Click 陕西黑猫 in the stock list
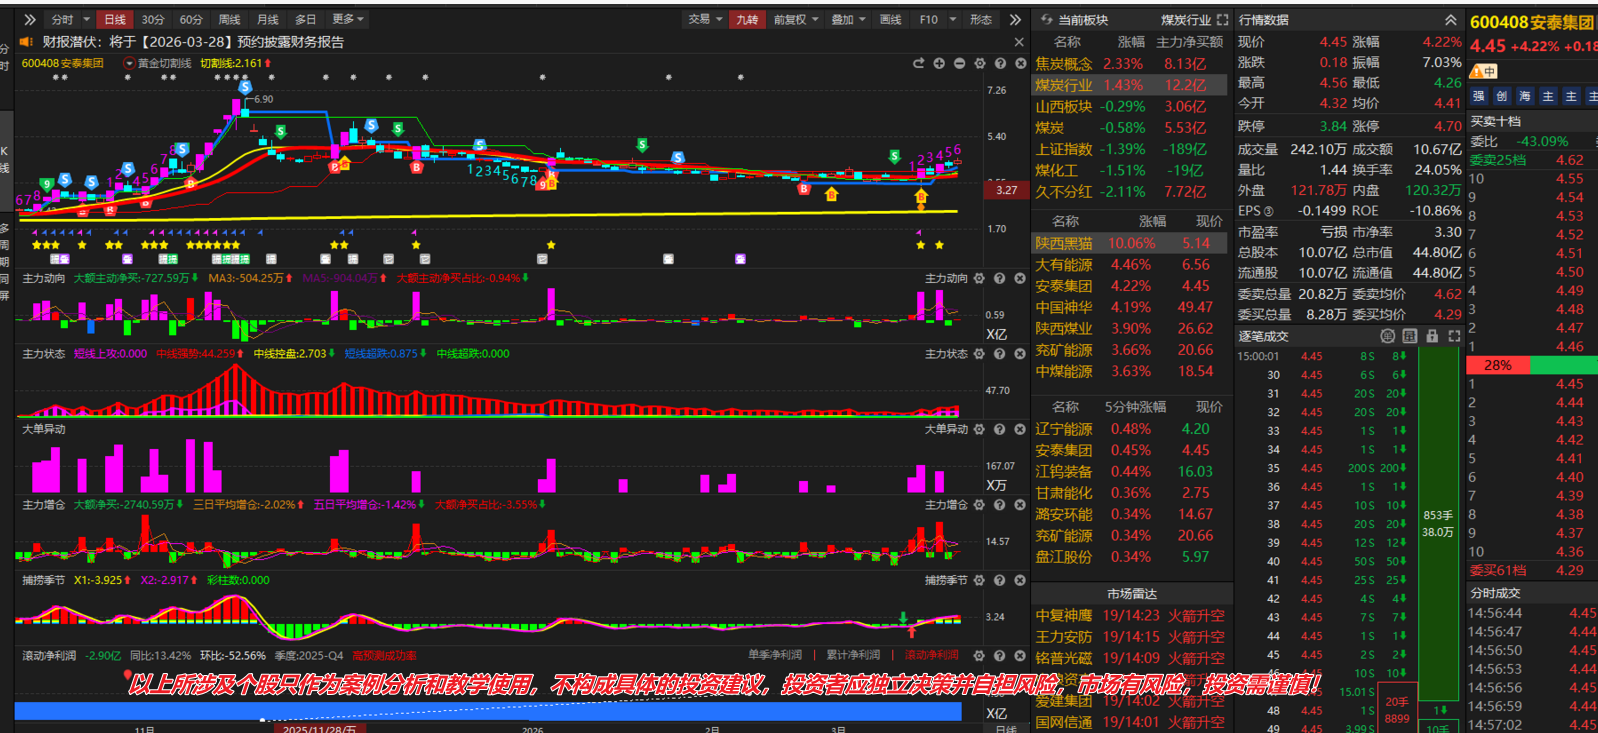 tap(1064, 243)
